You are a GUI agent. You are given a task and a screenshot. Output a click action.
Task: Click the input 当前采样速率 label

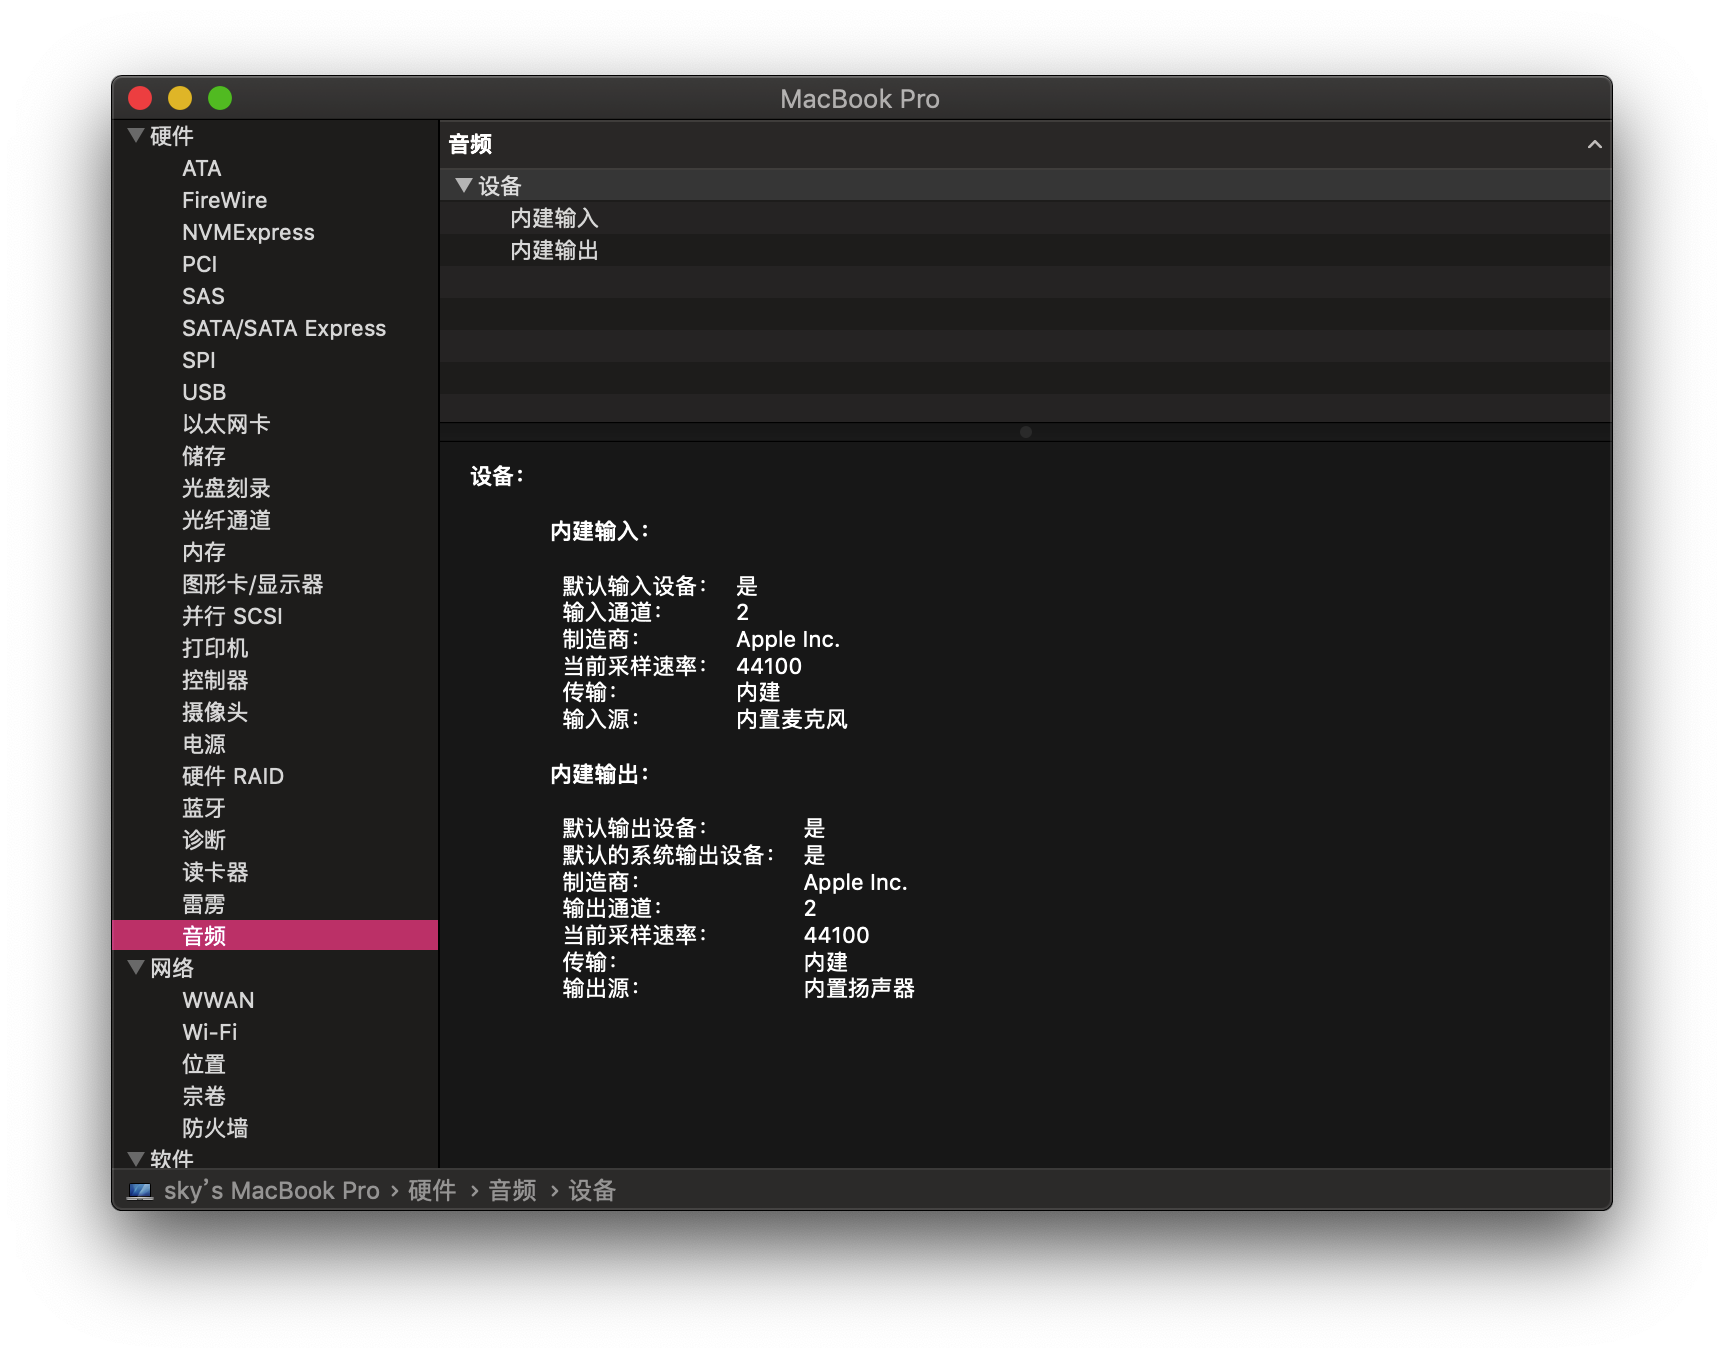coord(634,666)
